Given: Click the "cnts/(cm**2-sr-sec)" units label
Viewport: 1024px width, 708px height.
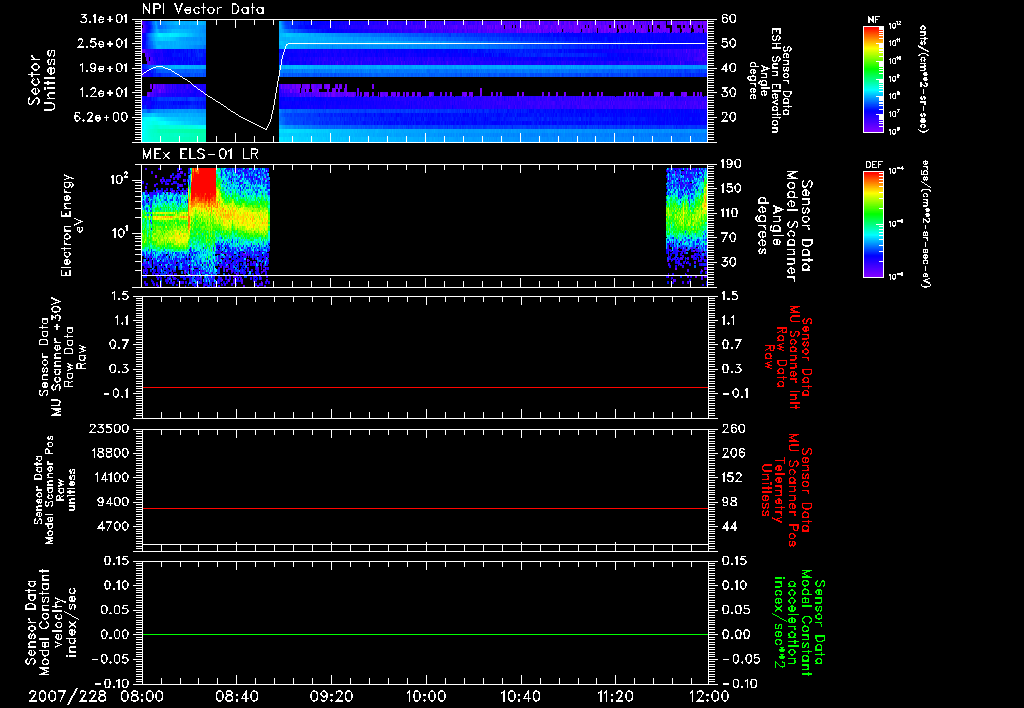Looking at the screenshot, I should [923, 79].
